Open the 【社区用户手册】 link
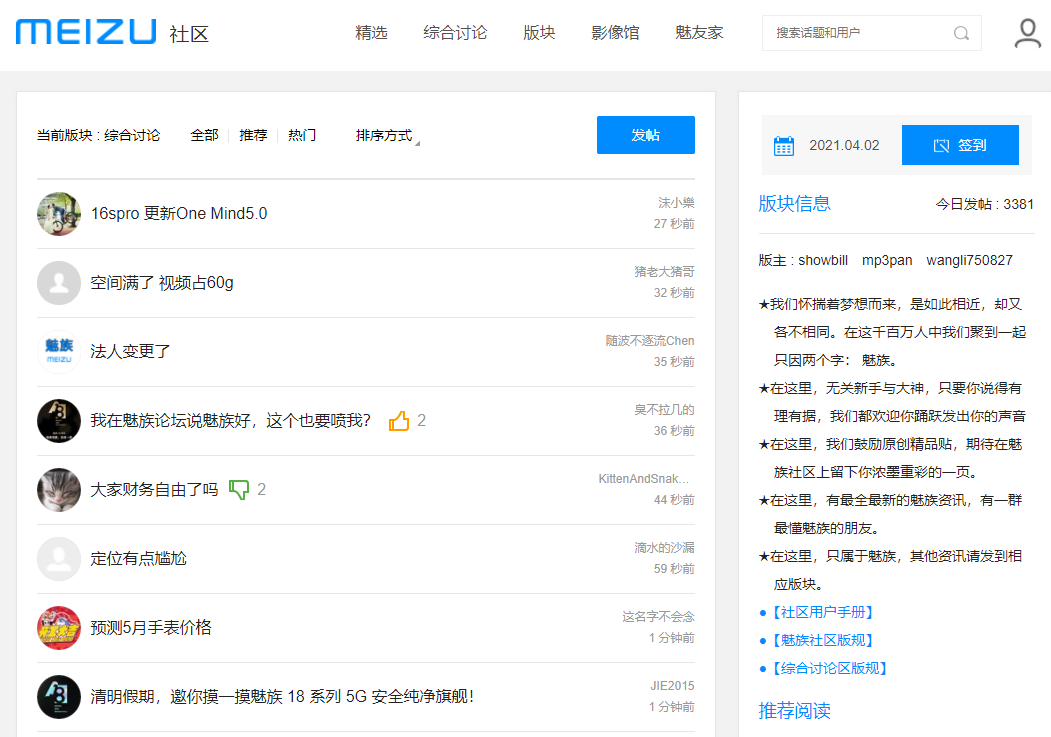 (x=824, y=611)
